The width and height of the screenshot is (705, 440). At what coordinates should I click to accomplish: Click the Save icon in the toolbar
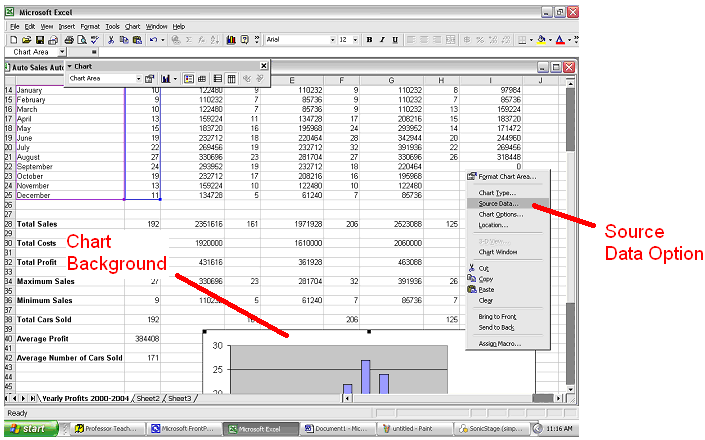(39, 39)
